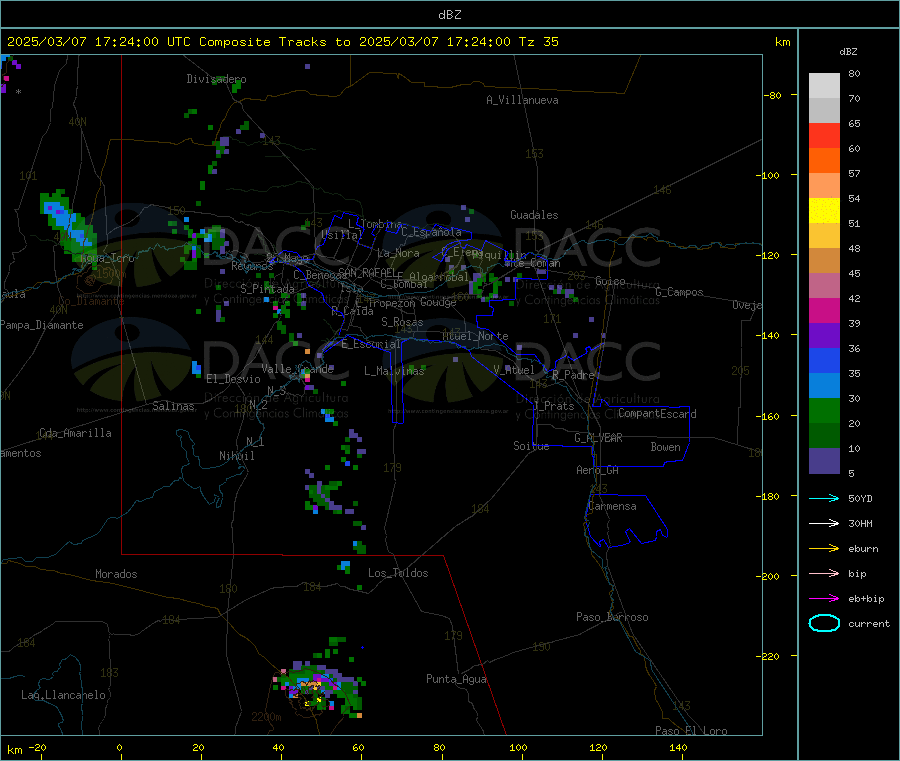Image resolution: width=900 pixels, height=761 pixels.
Task: Click the pink bip arrow icon
Action: 824,573
